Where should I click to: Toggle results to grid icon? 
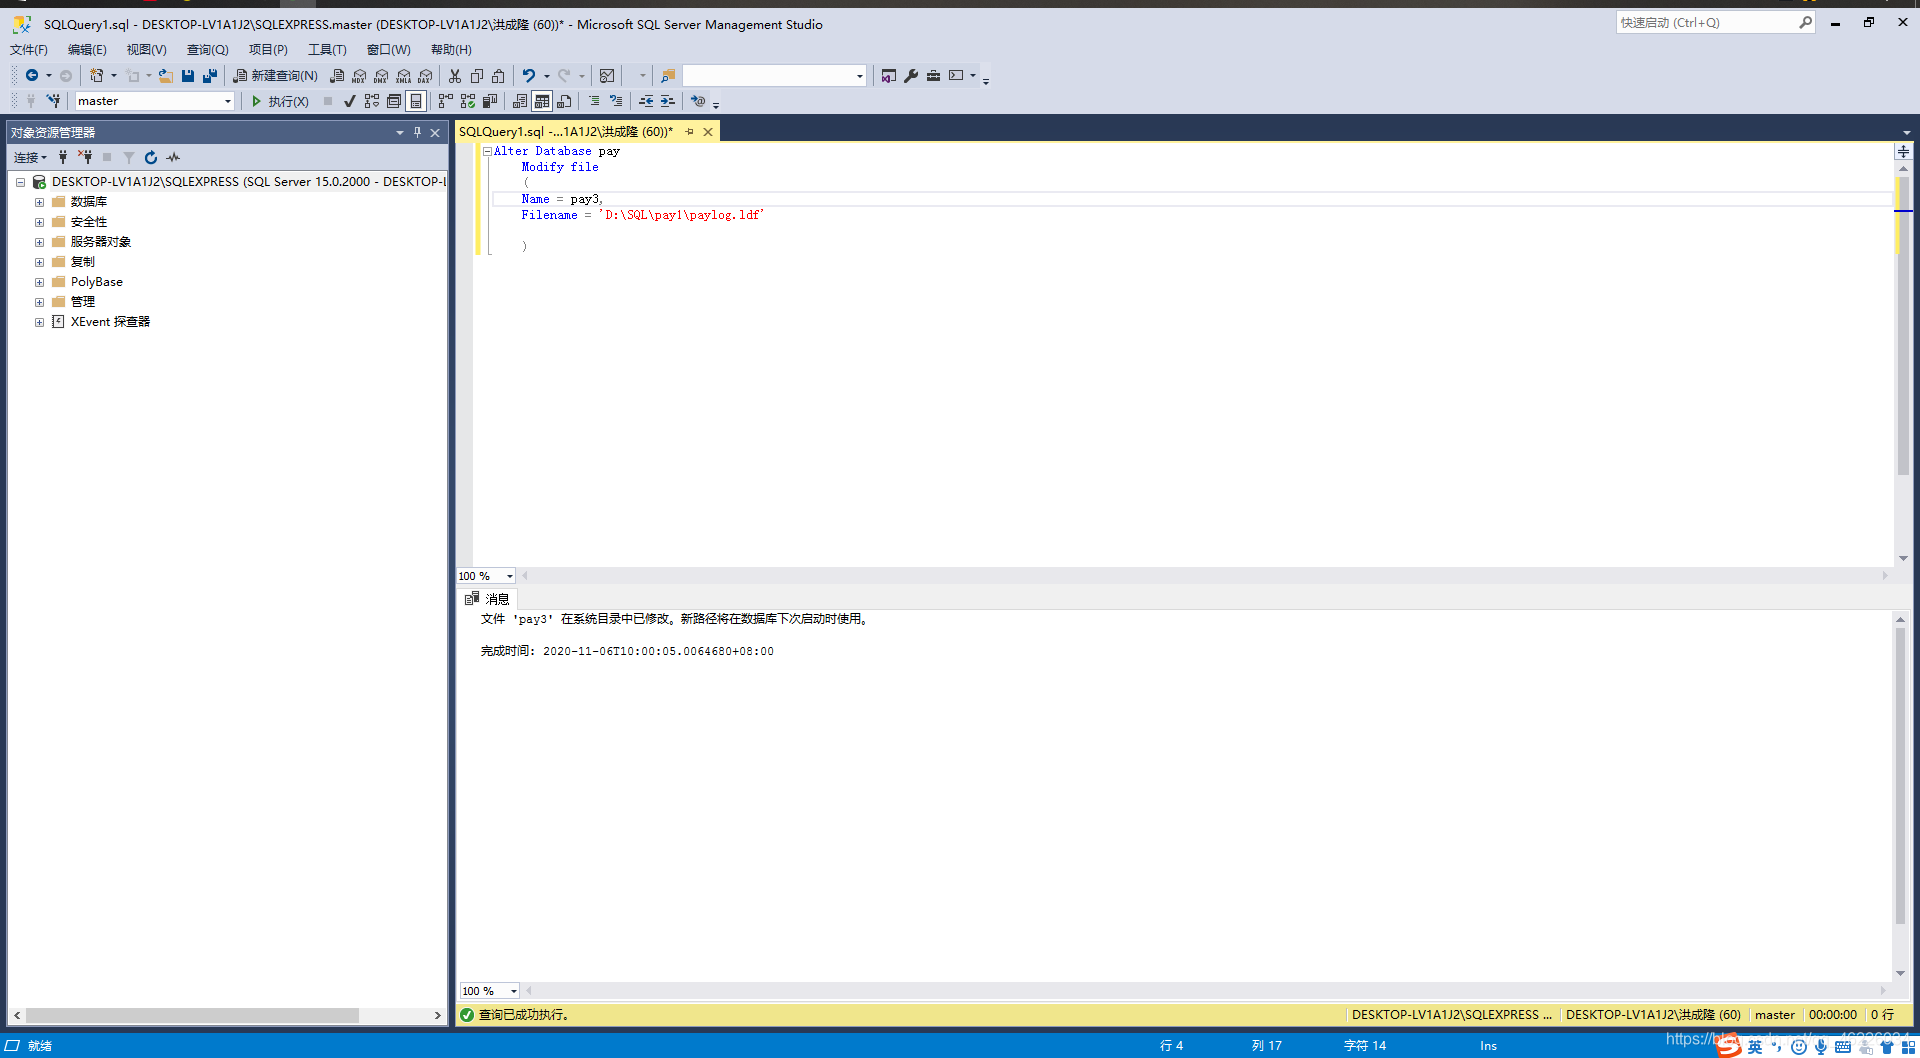tap(542, 101)
